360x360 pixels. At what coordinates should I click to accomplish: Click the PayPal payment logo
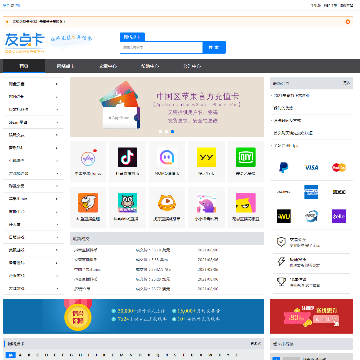(284, 167)
